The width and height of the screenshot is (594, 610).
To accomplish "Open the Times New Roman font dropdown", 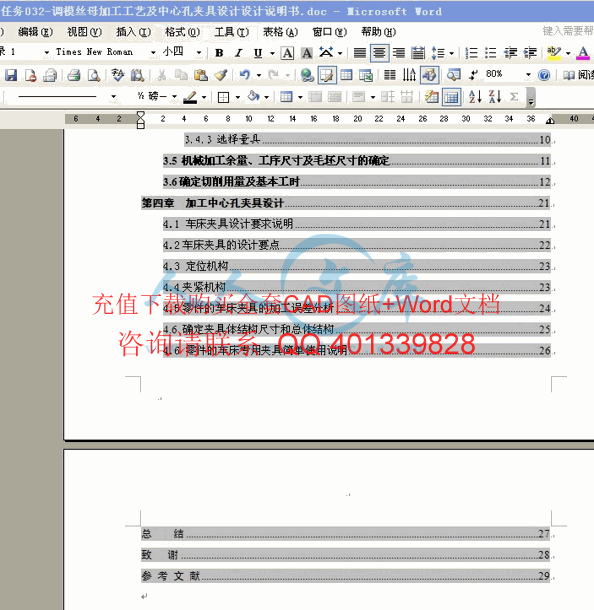I will [x=153, y=53].
